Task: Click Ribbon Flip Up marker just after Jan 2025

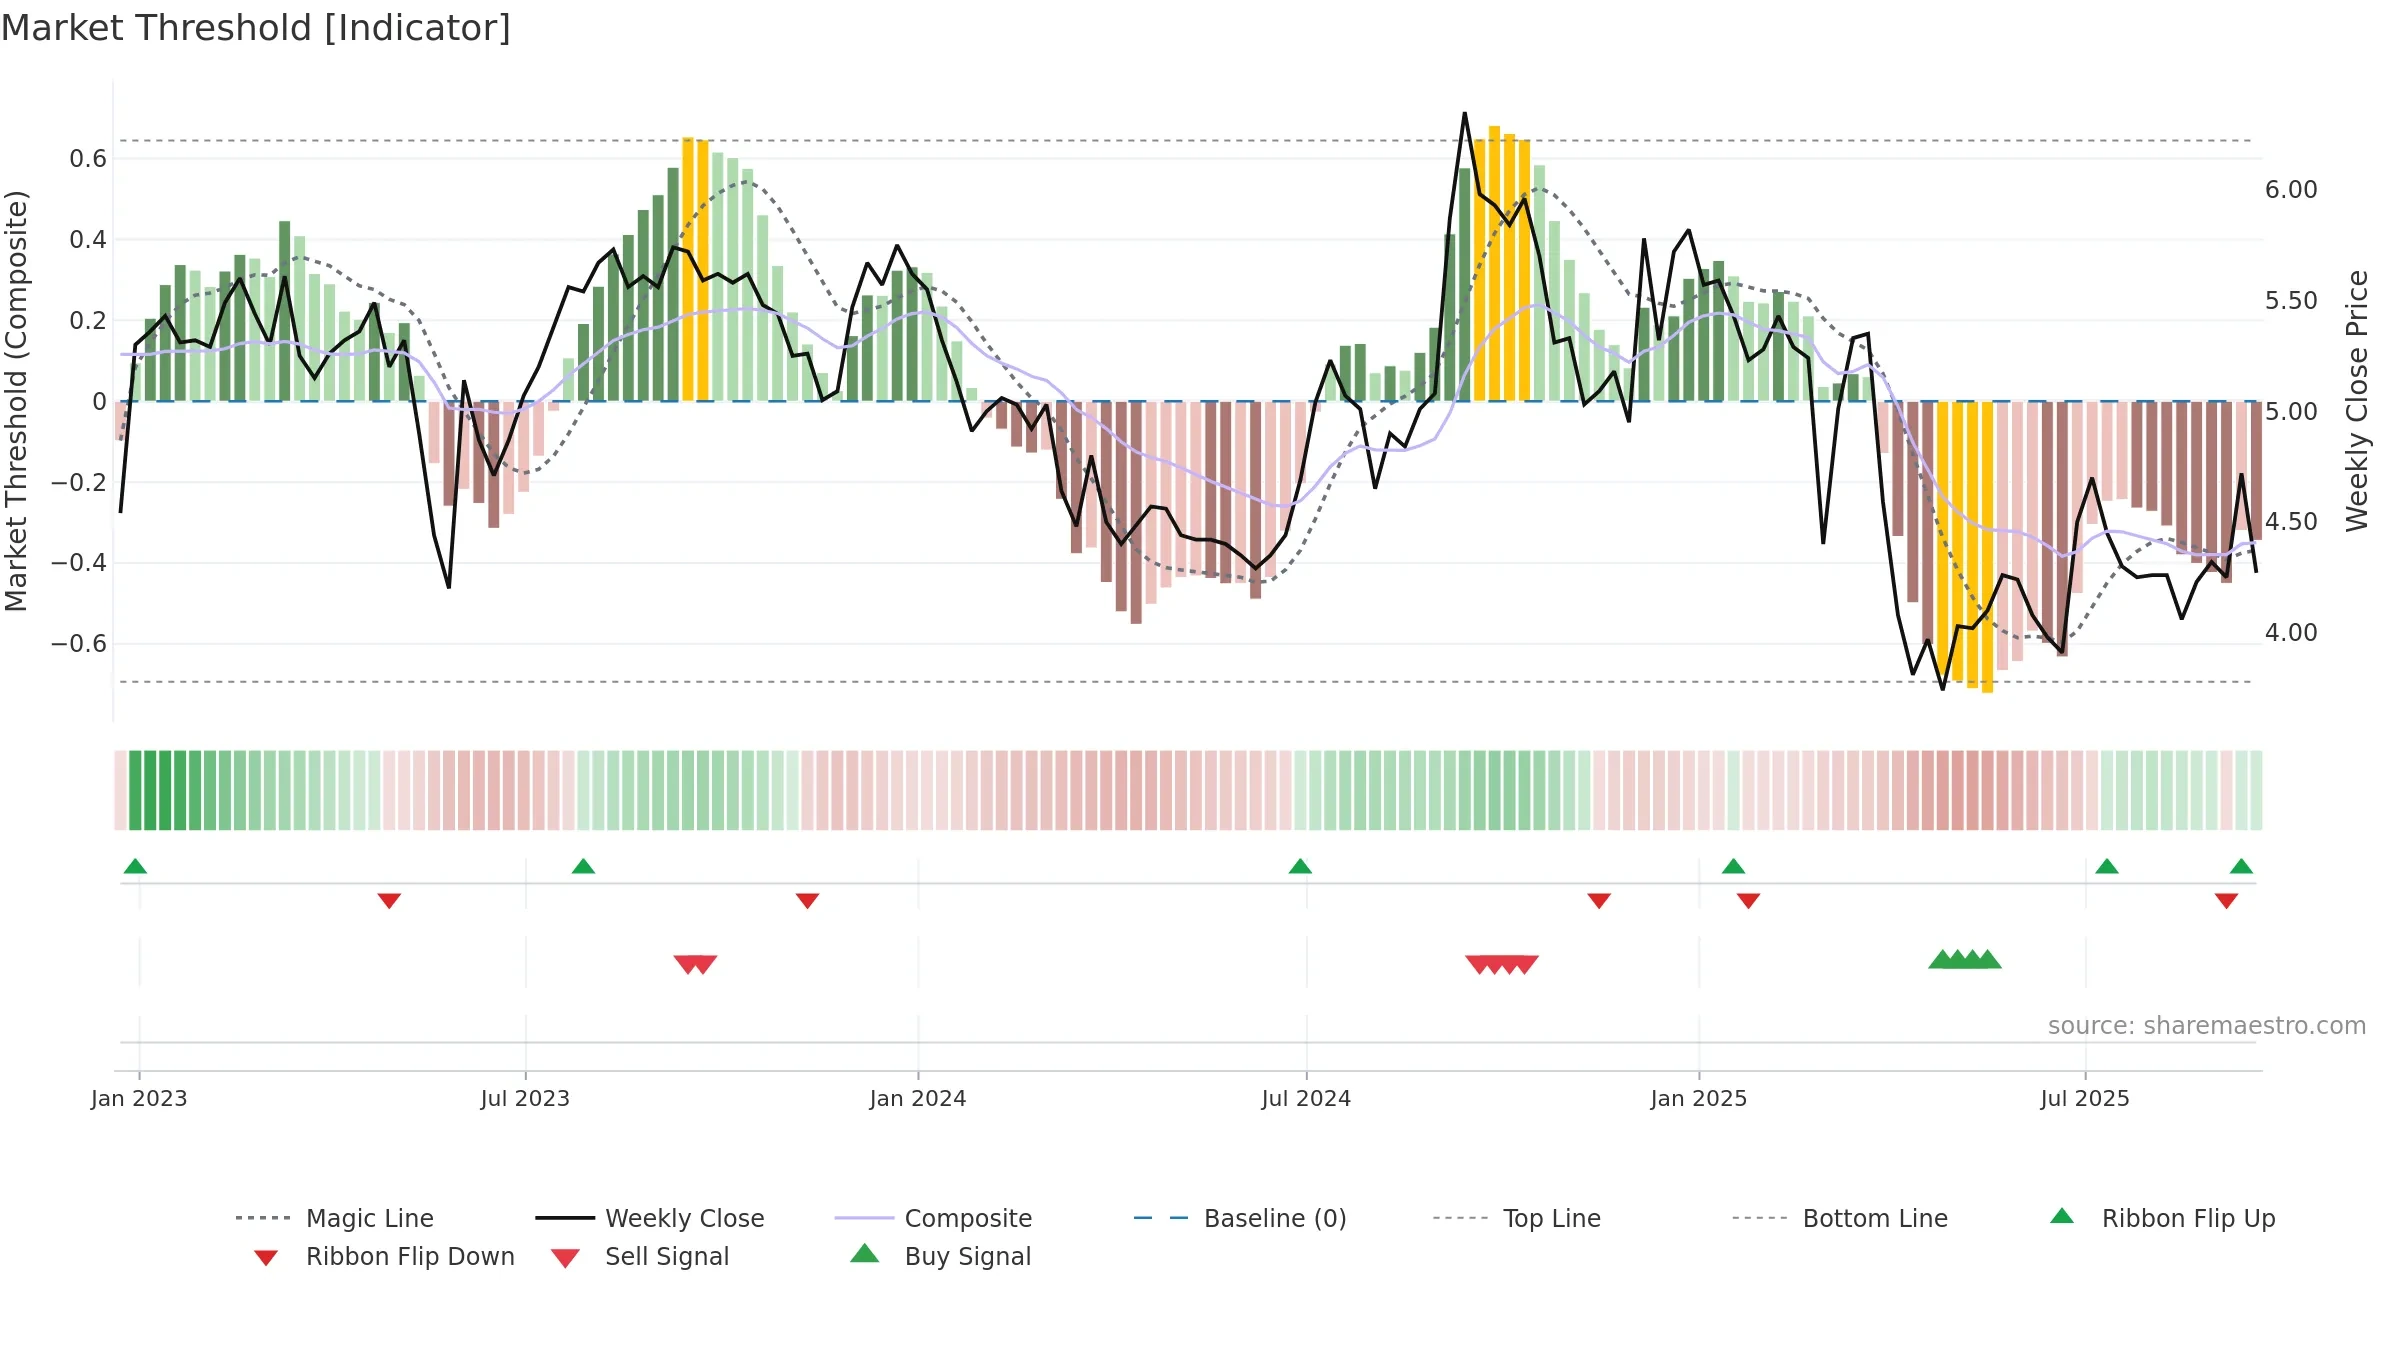Action: coord(1733,866)
